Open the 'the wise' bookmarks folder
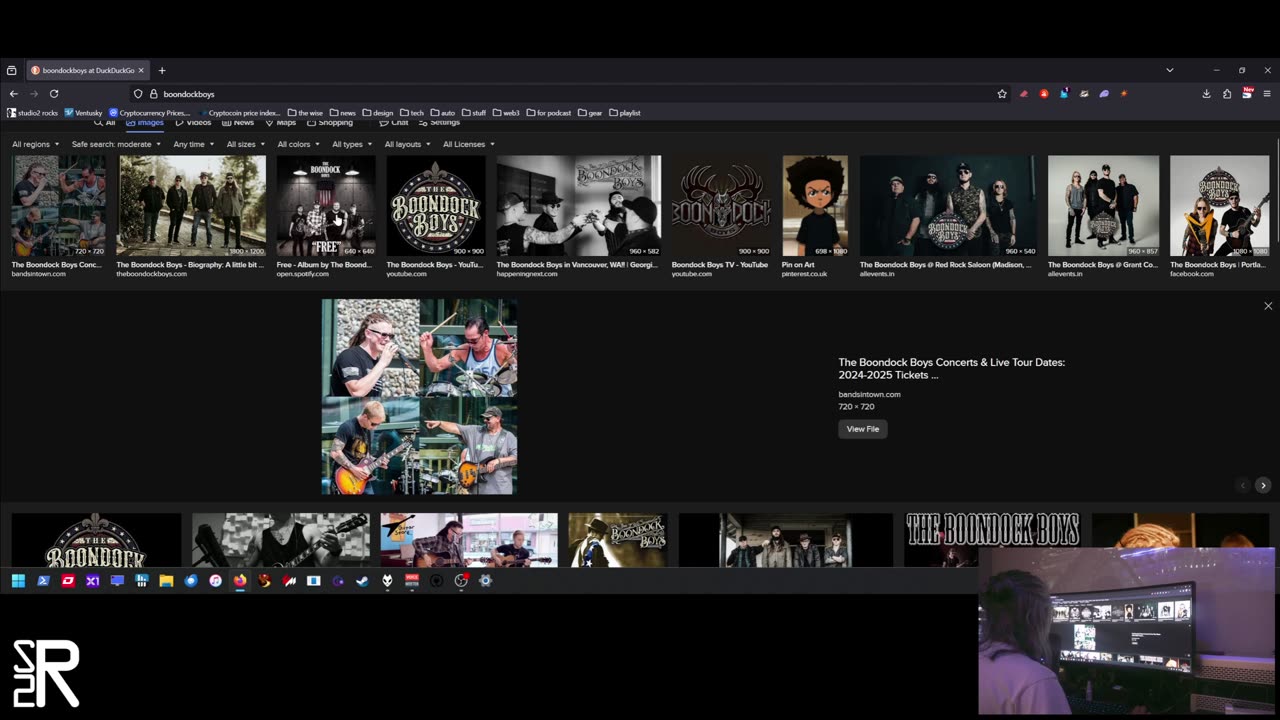The width and height of the screenshot is (1280, 720). [x=305, y=113]
